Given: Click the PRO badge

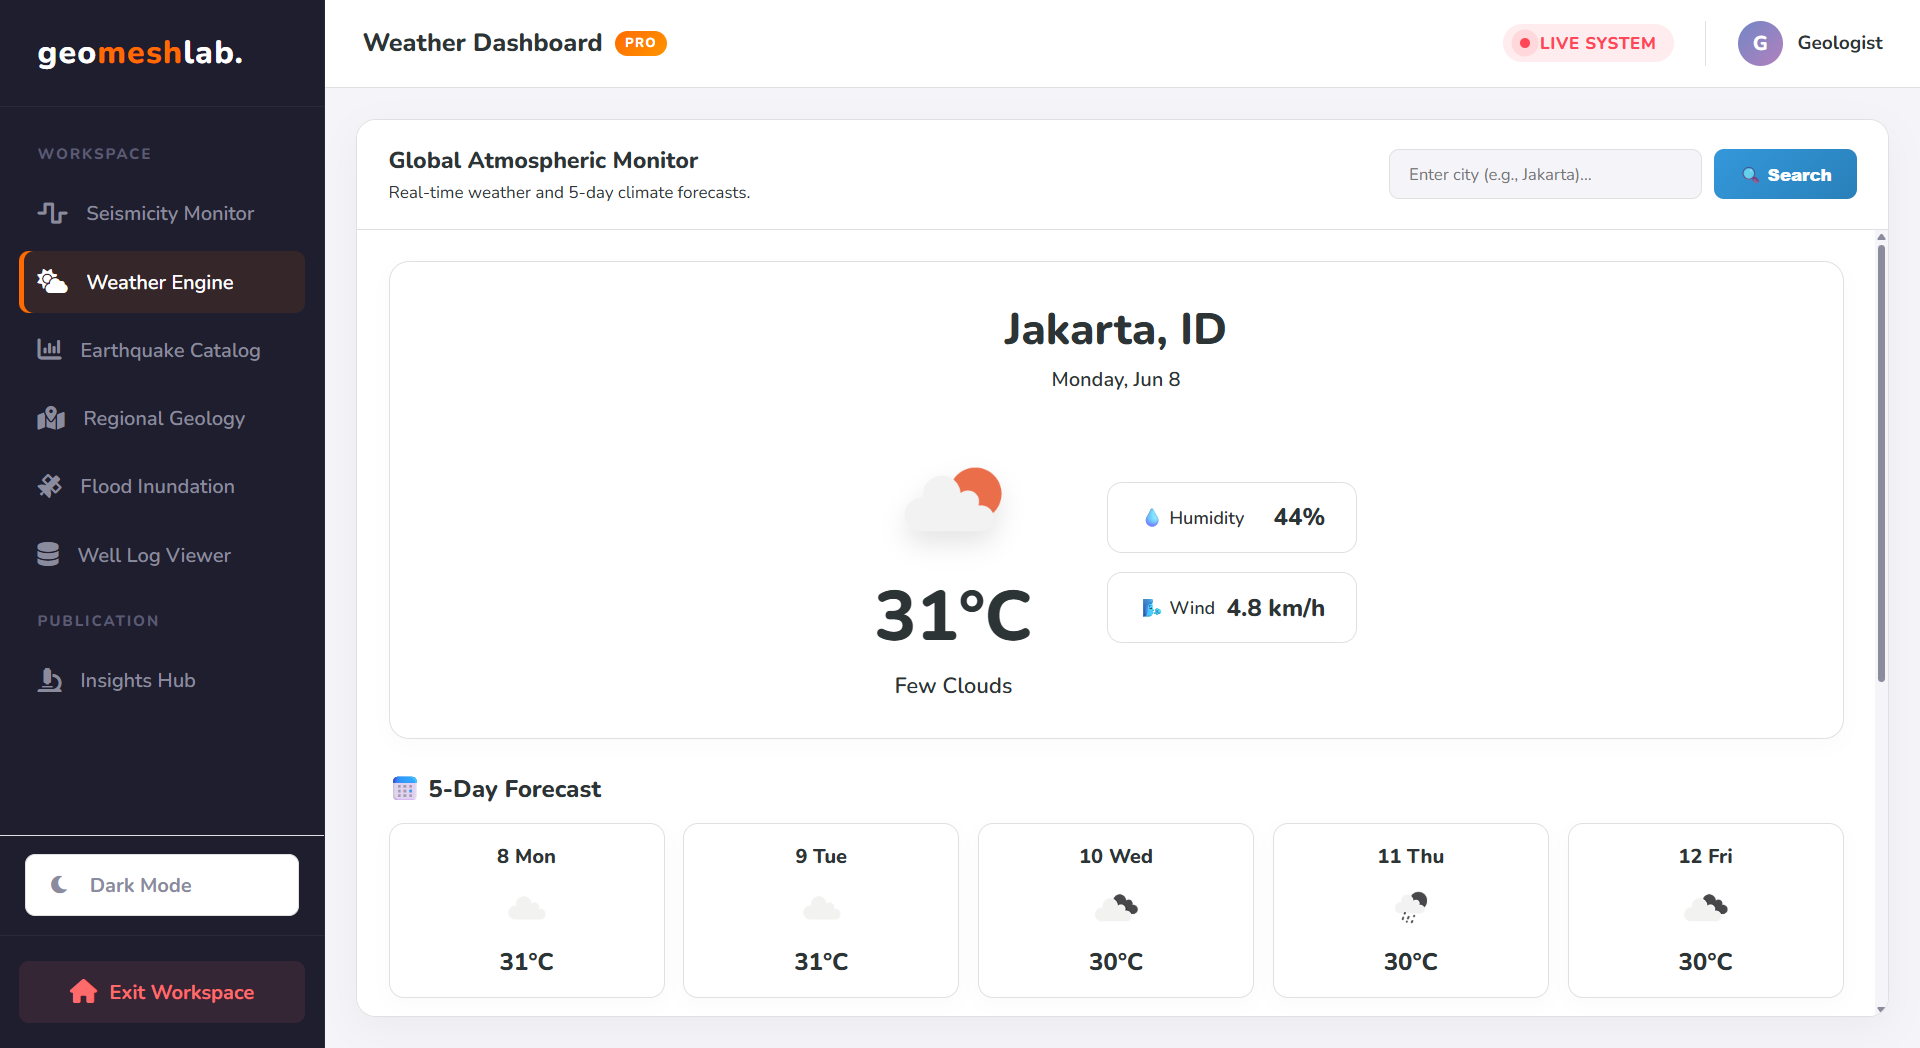Looking at the screenshot, I should tap(640, 43).
